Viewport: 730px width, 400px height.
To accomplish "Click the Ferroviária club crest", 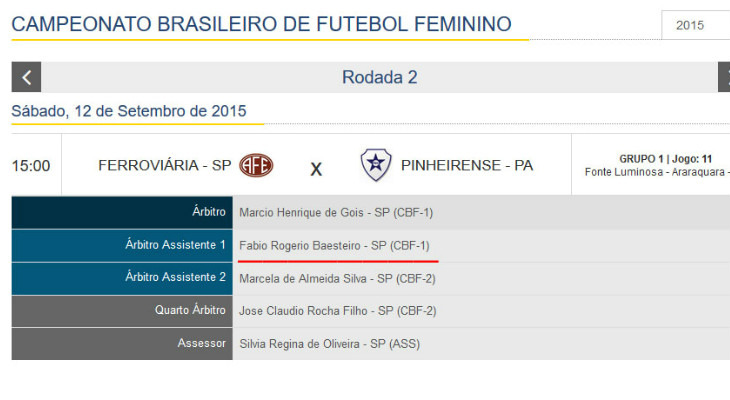I will [256, 165].
